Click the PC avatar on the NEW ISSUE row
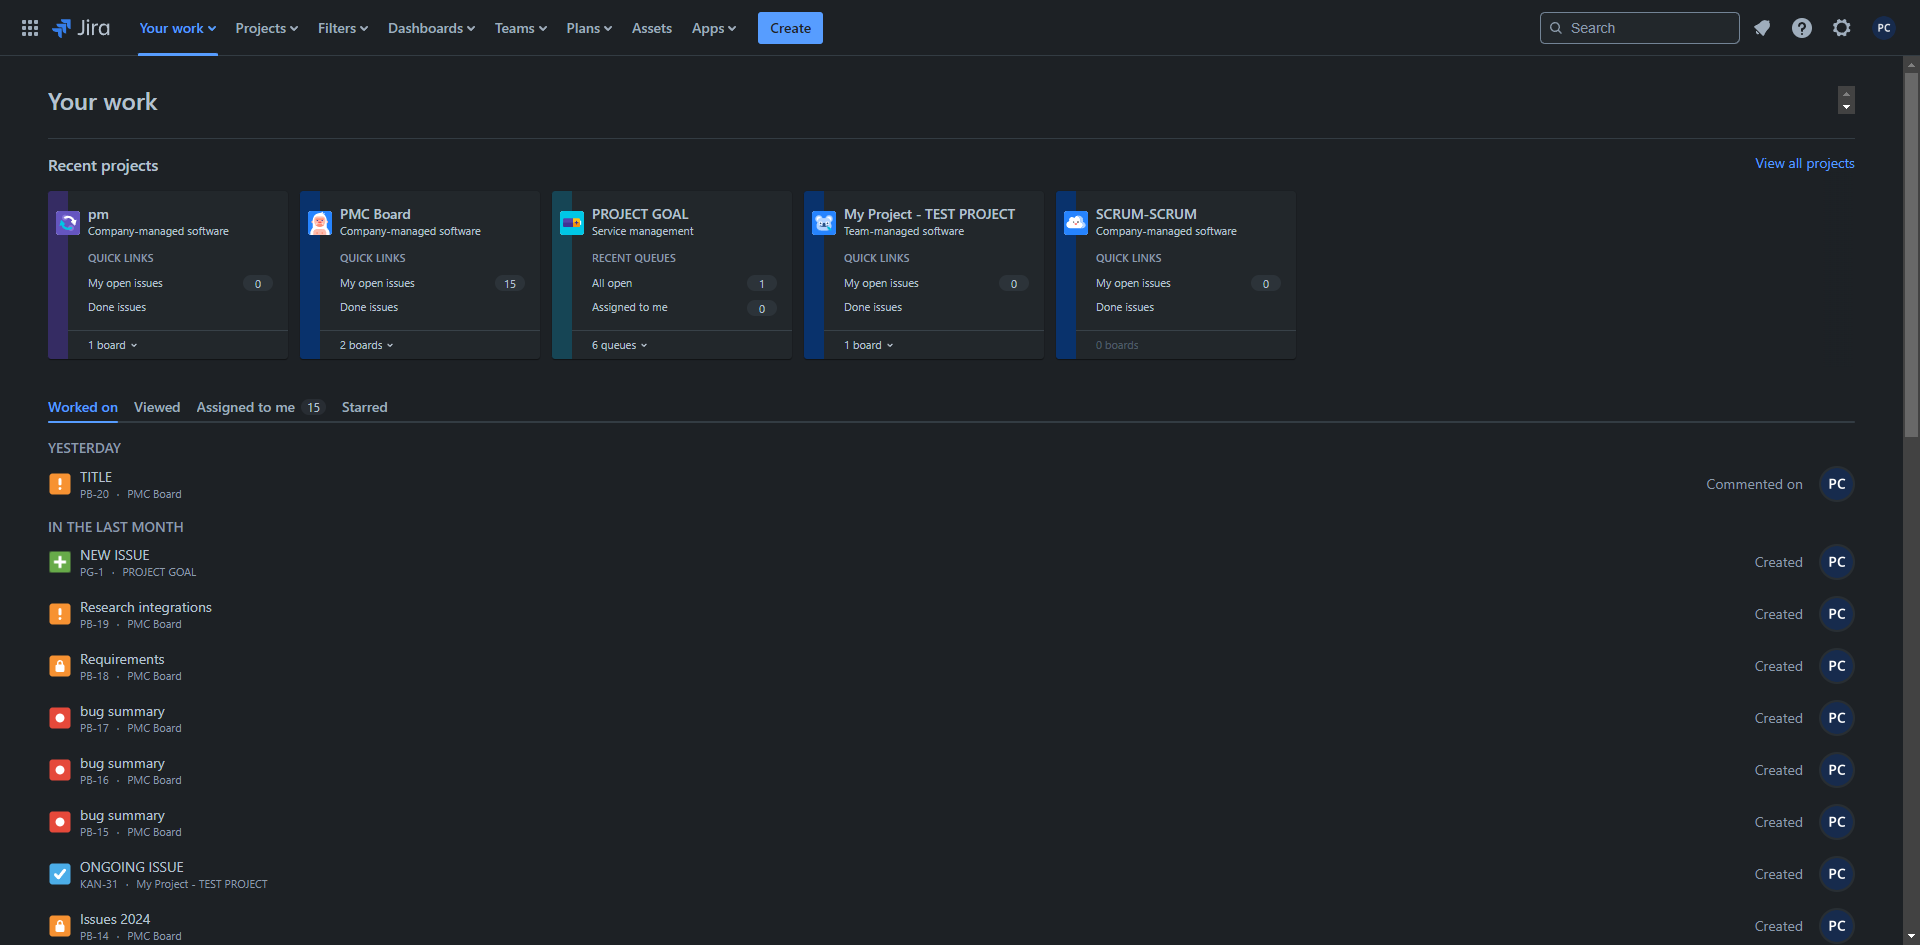 point(1837,562)
